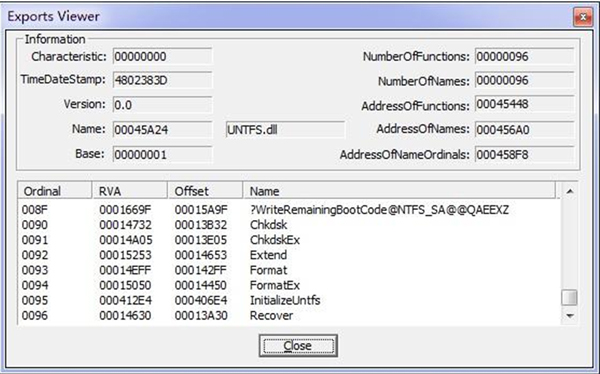Click the Version field showing 0.0

(x=162, y=105)
